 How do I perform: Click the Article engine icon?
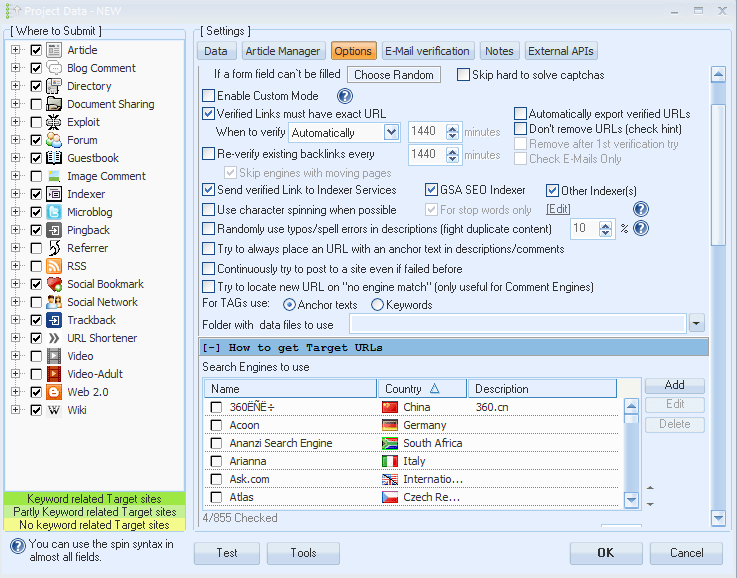tap(54, 50)
